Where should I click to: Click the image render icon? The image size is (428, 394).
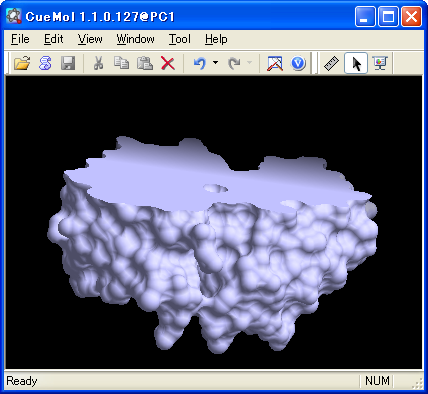coord(275,63)
